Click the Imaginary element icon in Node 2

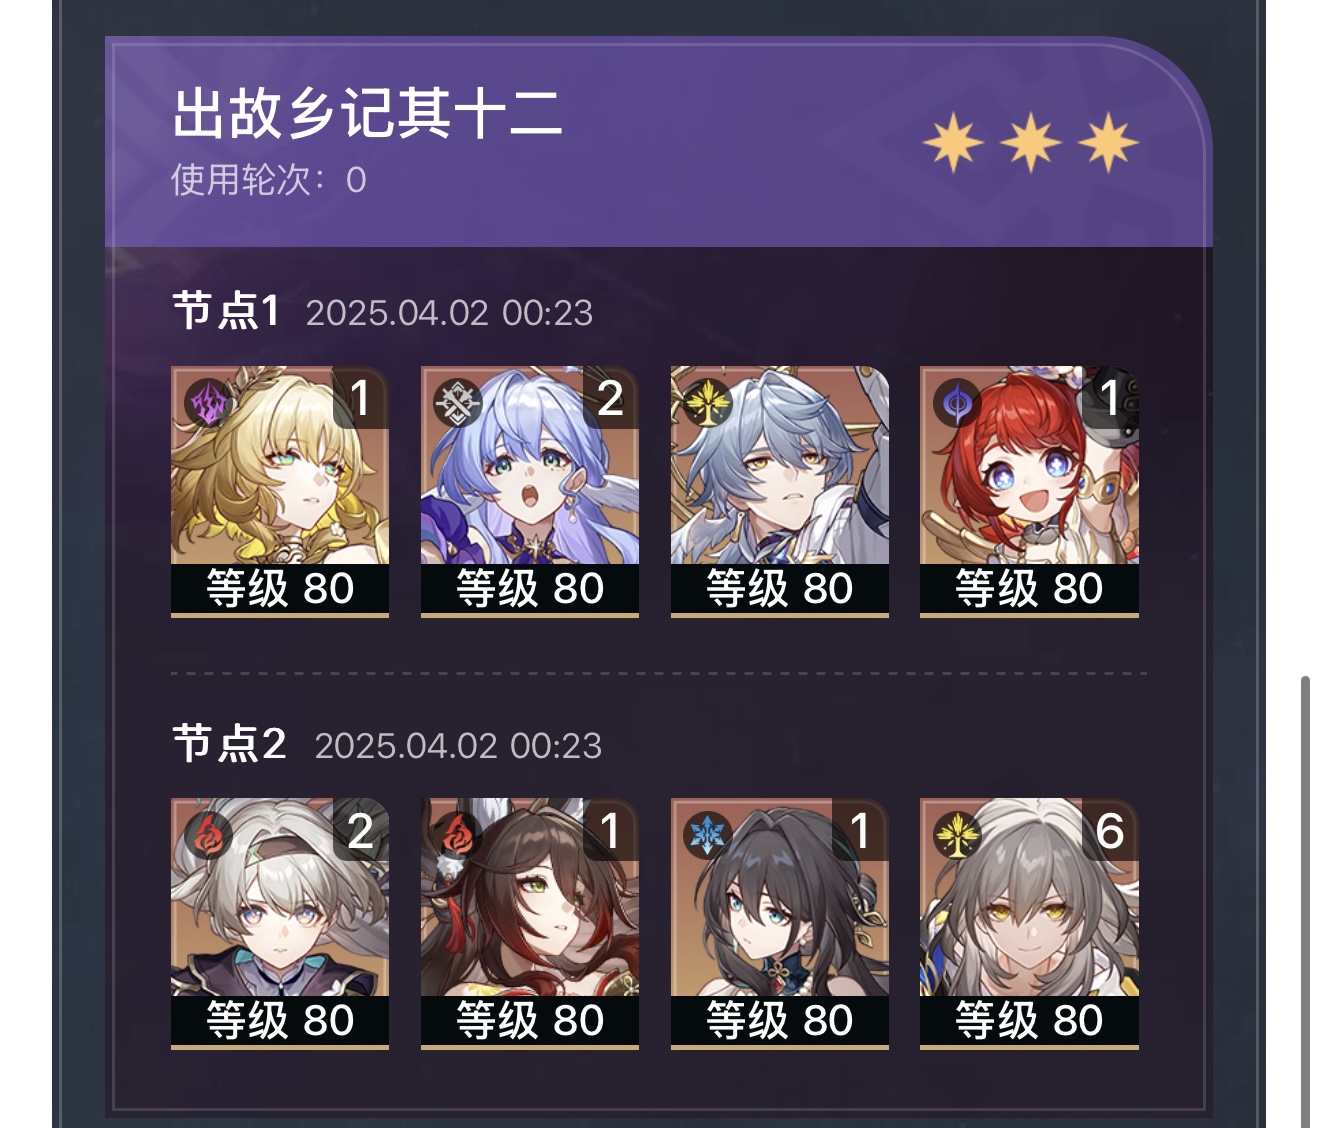(957, 836)
